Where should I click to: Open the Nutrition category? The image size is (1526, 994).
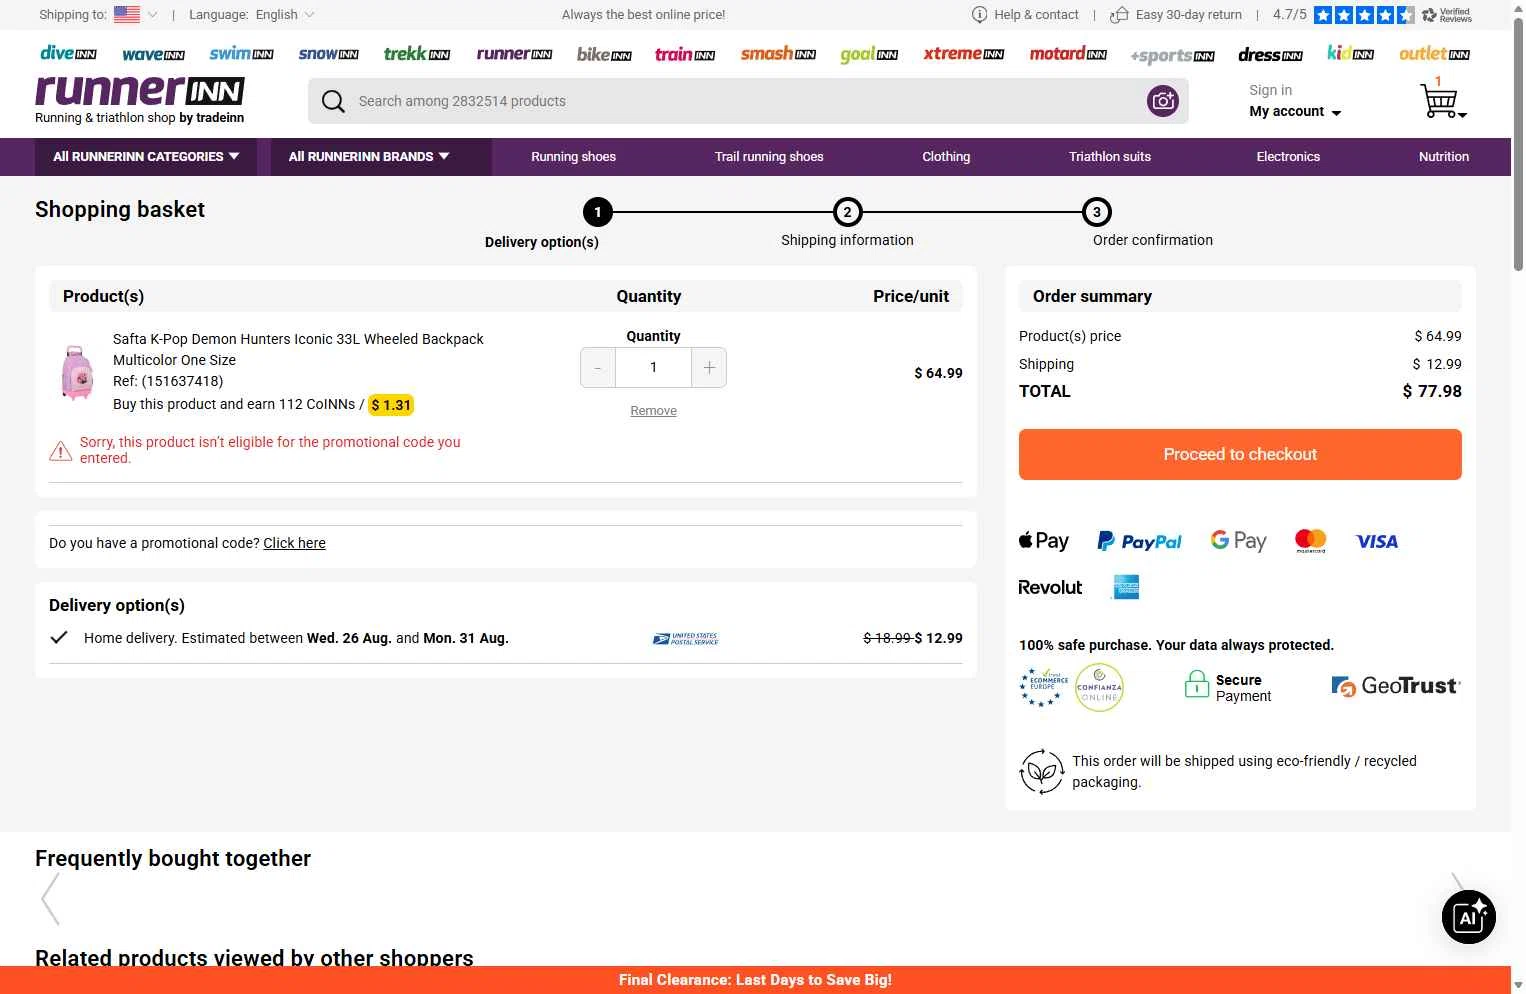click(1444, 157)
